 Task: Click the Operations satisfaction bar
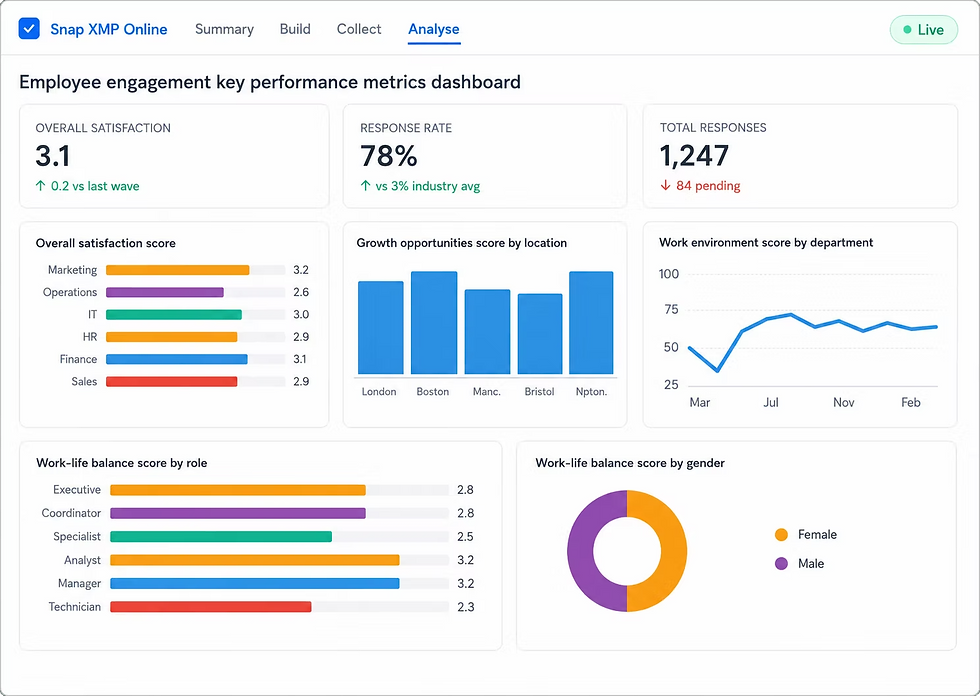[x=164, y=292]
